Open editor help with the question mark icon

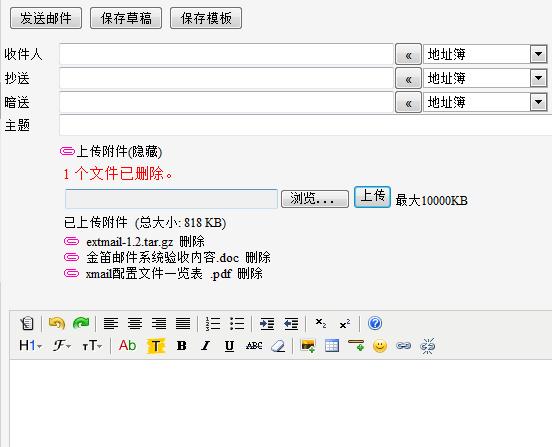375,323
